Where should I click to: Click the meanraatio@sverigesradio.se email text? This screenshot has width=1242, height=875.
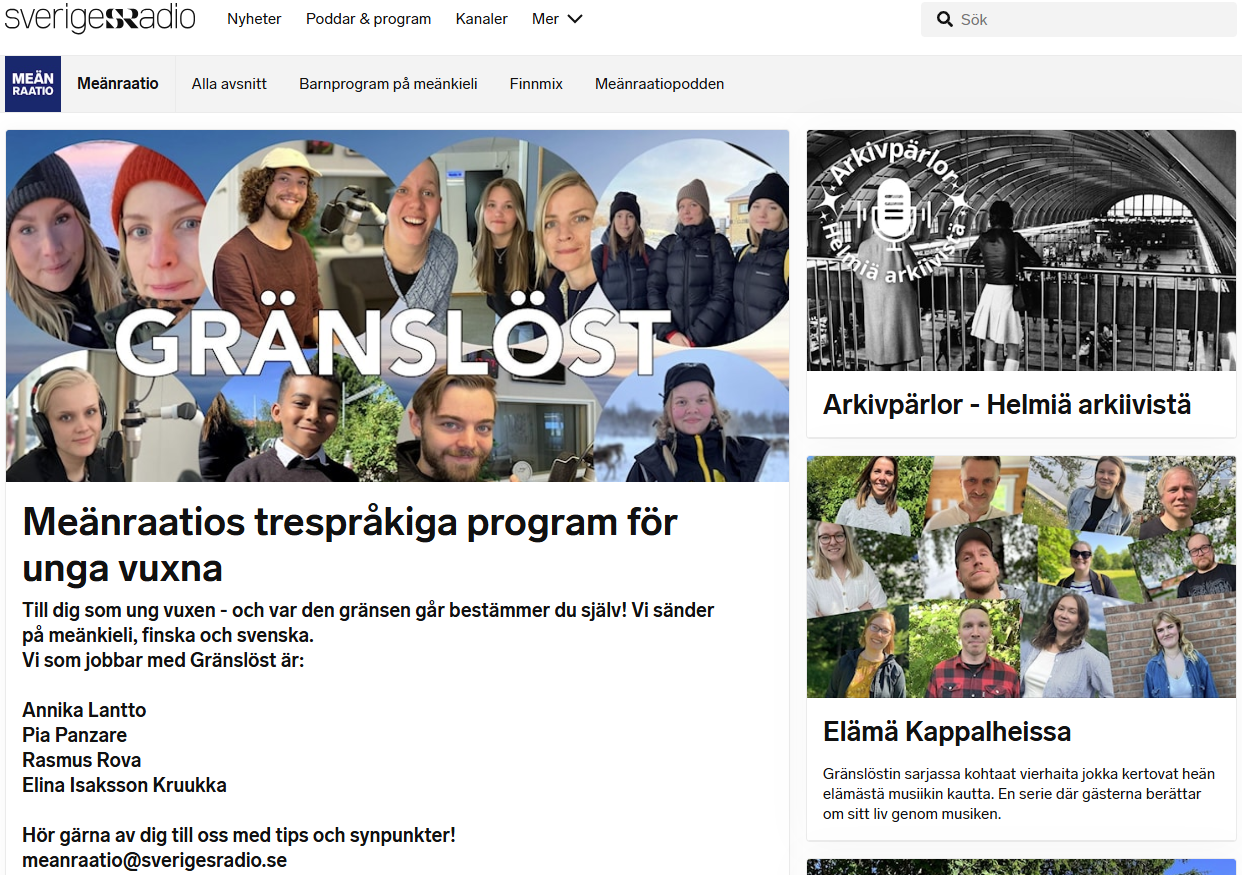tap(154, 860)
